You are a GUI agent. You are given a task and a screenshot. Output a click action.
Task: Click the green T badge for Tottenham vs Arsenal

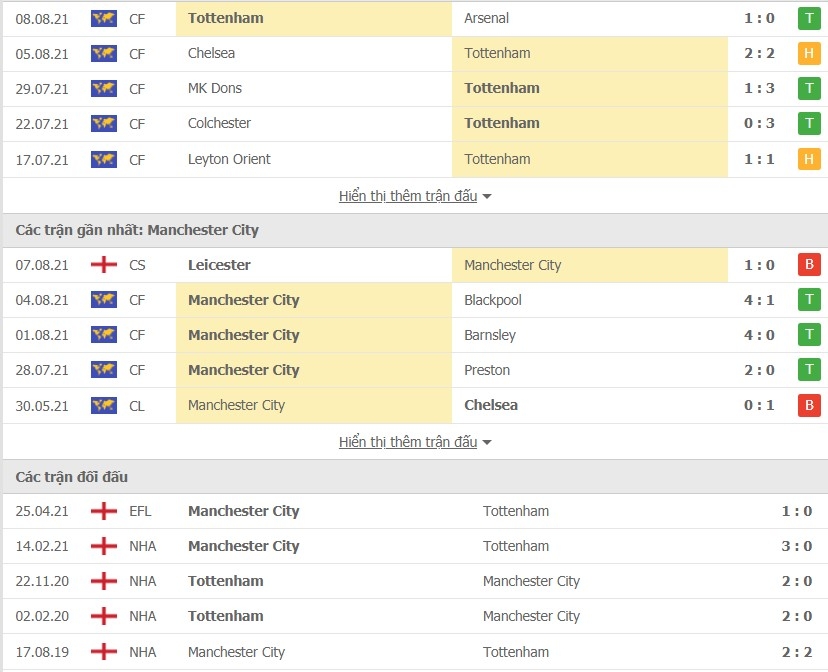point(809,18)
